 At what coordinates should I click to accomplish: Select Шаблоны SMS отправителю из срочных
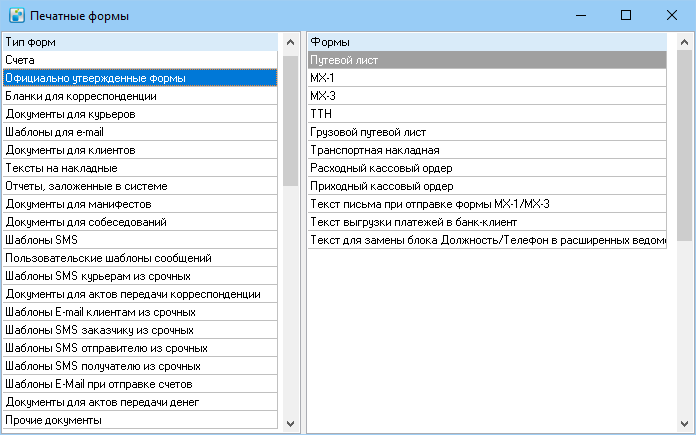coord(140,348)
